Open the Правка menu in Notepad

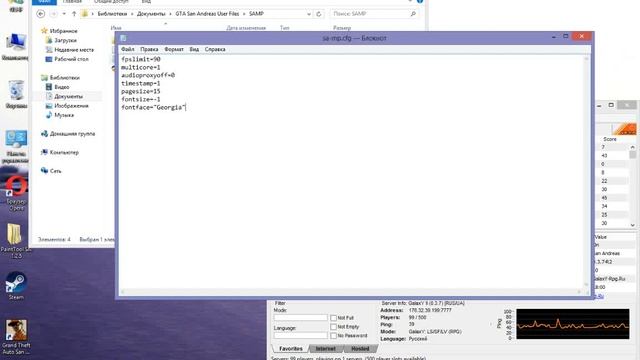point(149,49)
